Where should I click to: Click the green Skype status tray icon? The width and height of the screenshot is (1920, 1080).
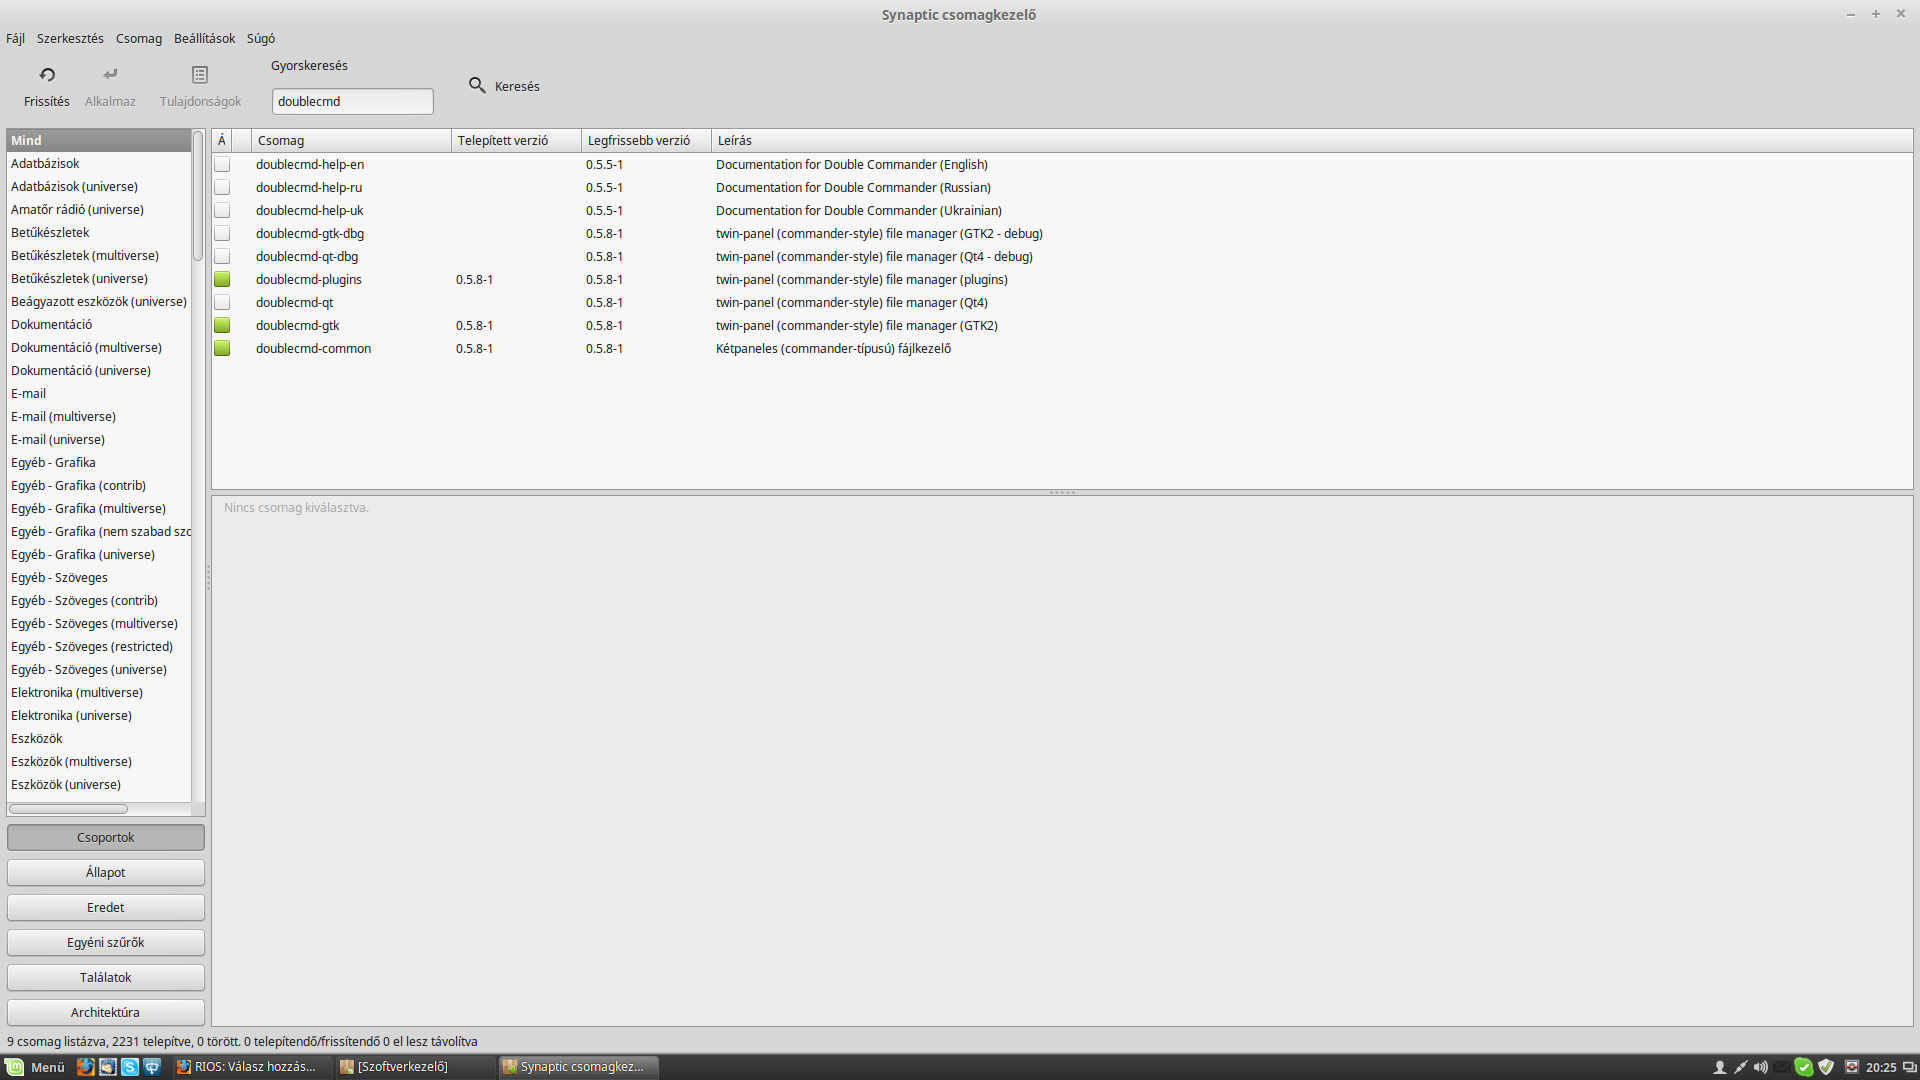[1804, 1067]
